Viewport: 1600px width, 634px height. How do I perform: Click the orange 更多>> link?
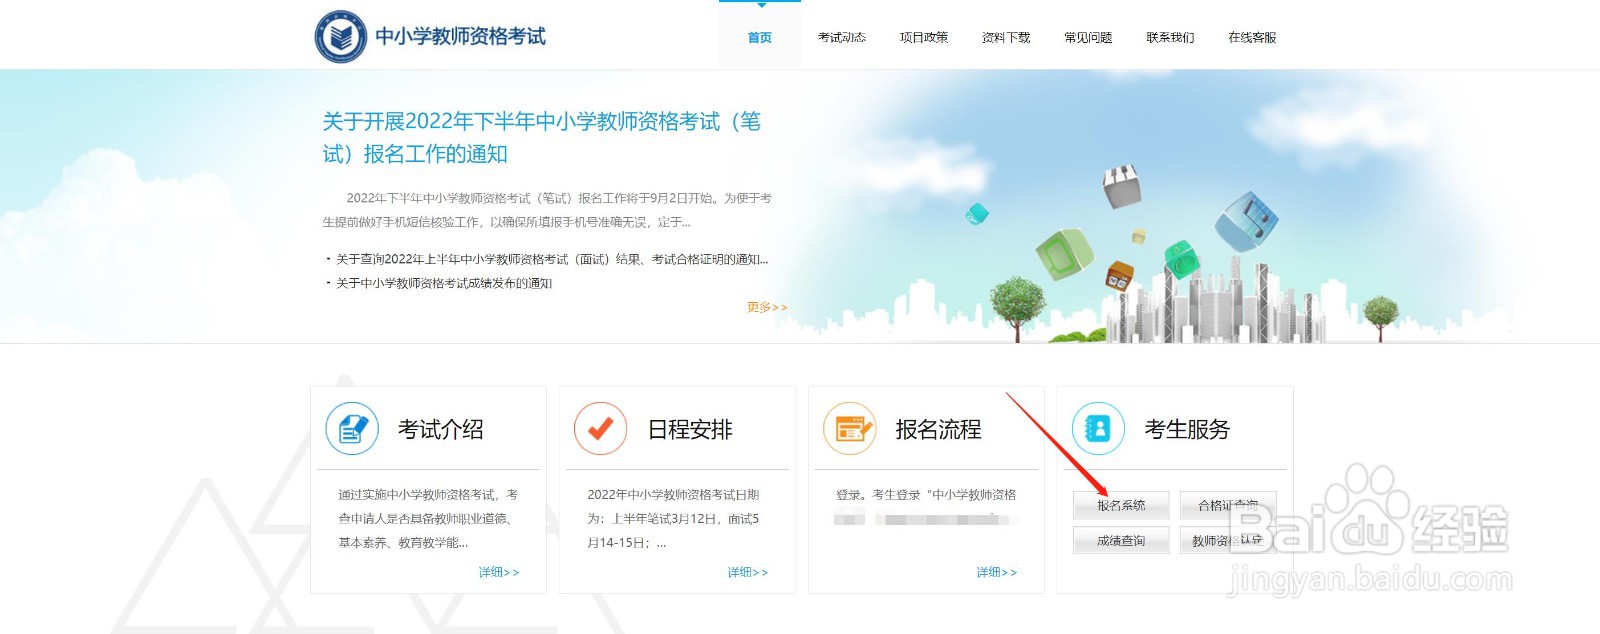[x=767, y=307]
